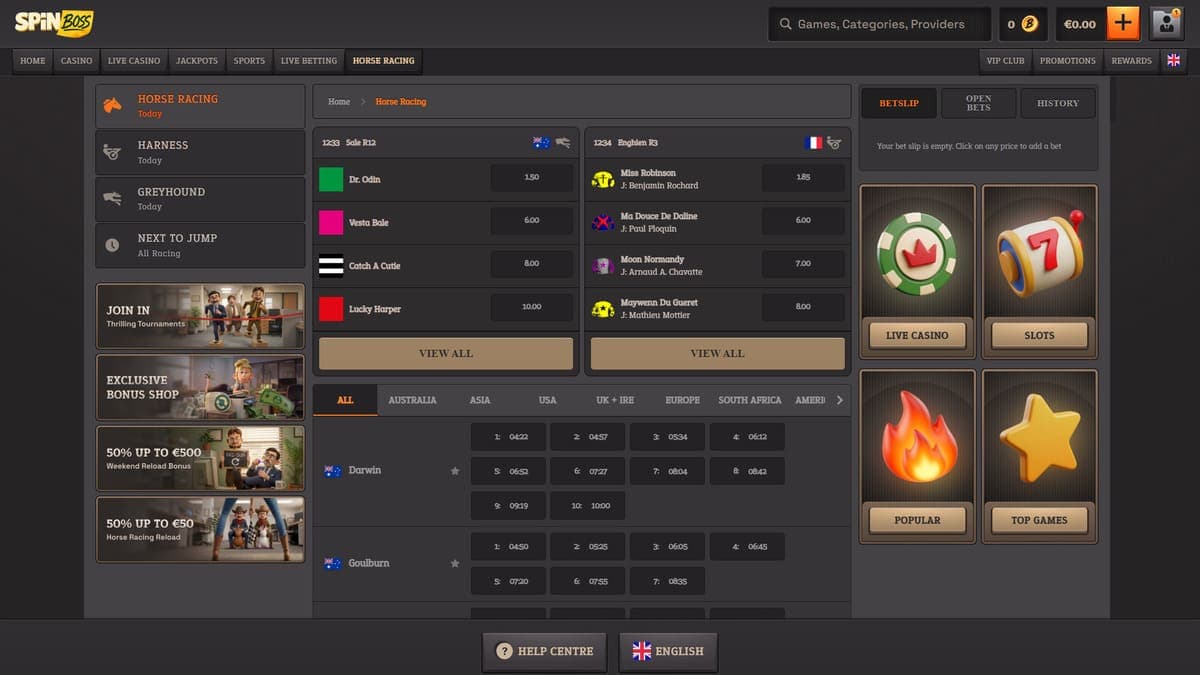This screenshot has width=1200, height=675.
Task: Select Dr. Odin green silk swatch
Action: 331,180
